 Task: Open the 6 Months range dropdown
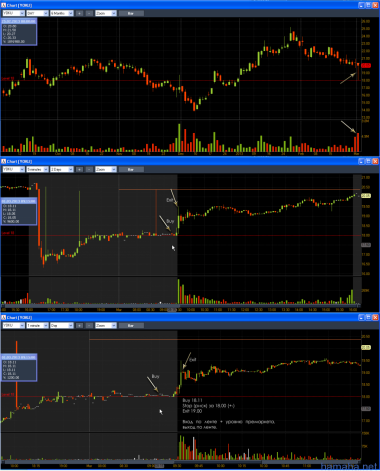62,13
